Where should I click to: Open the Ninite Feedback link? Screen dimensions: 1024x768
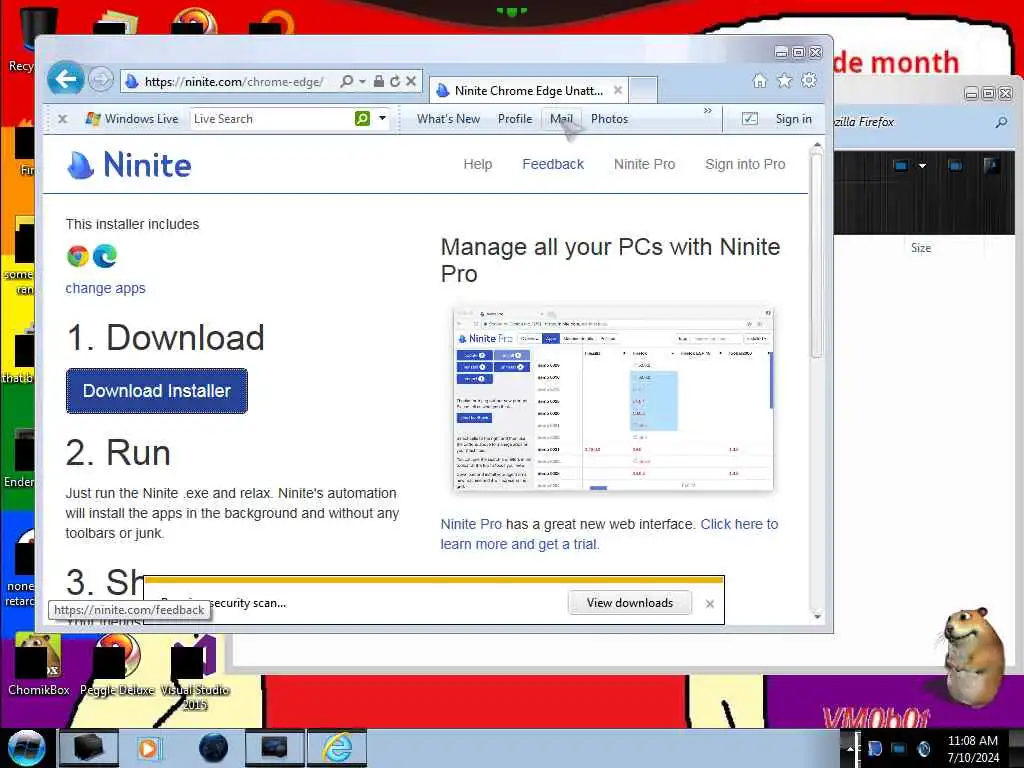552,165
